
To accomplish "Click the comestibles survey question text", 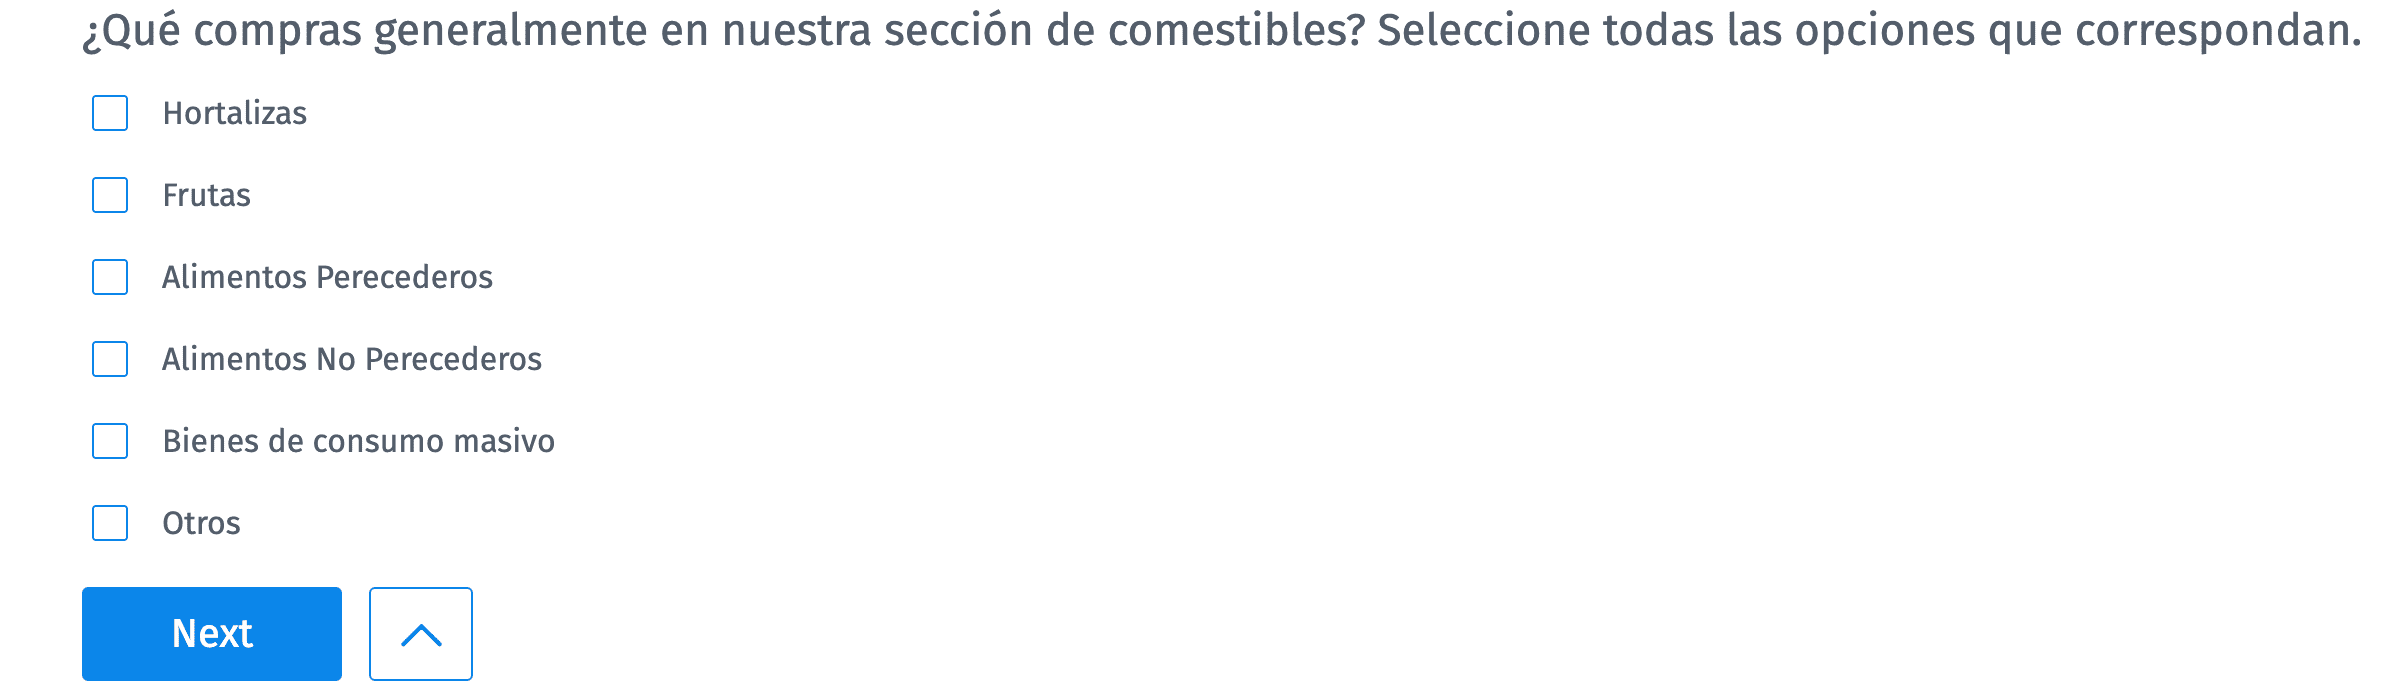I will (1220, 30).
